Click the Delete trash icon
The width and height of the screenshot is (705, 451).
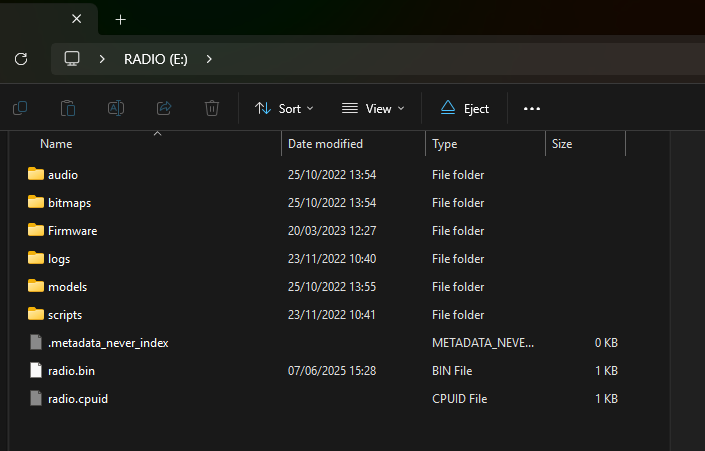click(212, 108)
